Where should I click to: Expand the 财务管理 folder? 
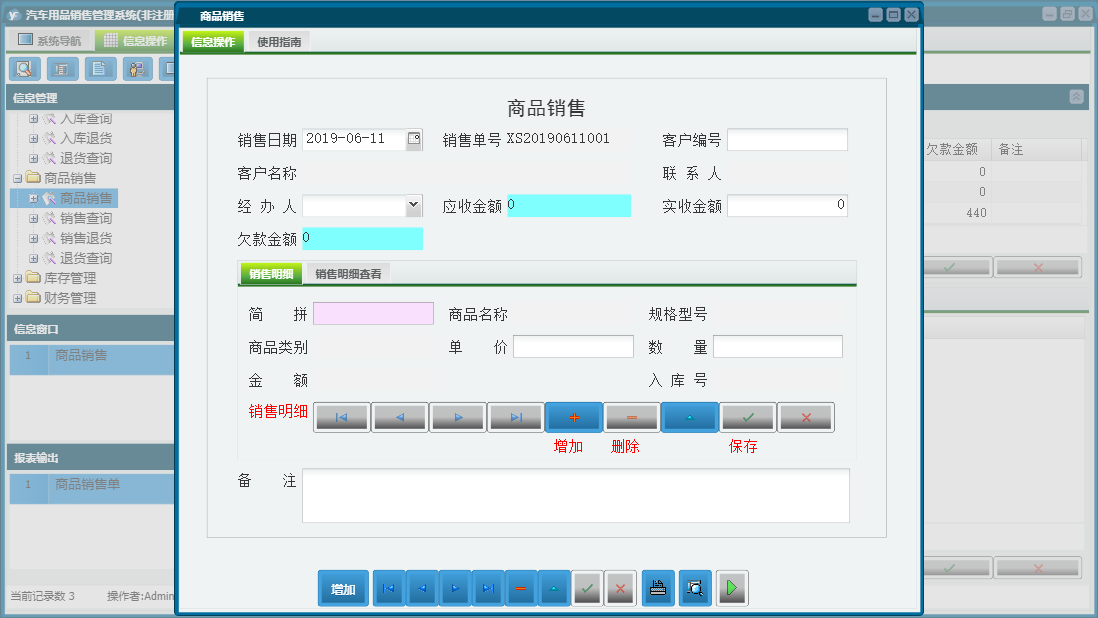[x=18, y=298]
